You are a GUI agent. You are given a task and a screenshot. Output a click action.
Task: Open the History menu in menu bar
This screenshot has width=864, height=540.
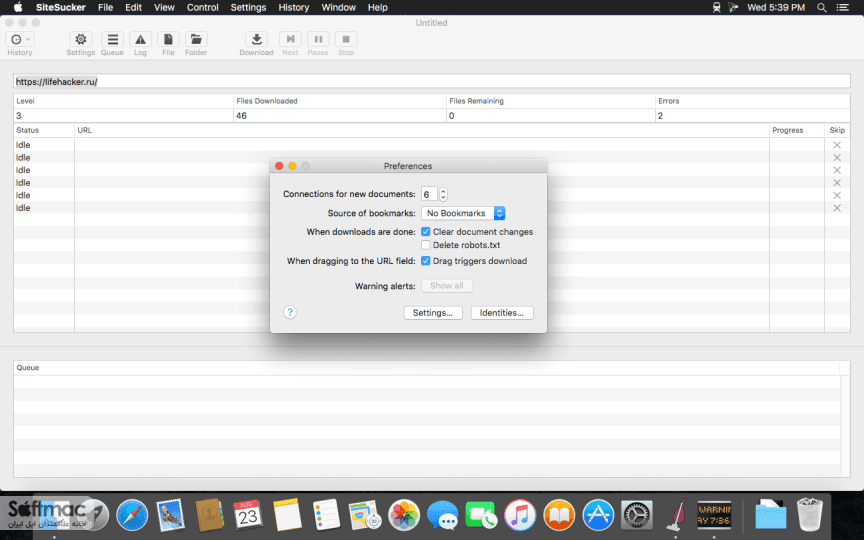click(x=293, y=7)
